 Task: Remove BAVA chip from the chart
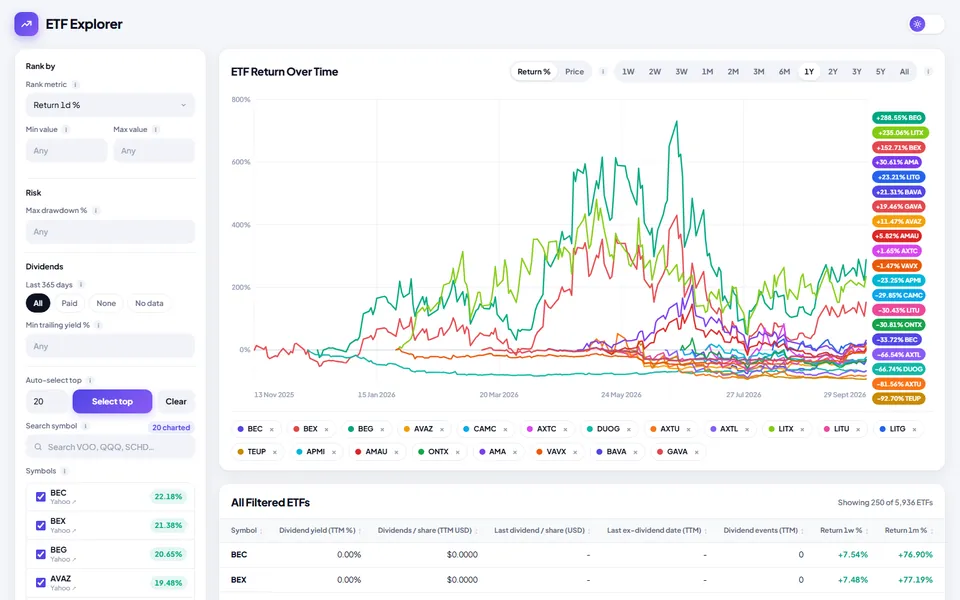click(636, 452)
